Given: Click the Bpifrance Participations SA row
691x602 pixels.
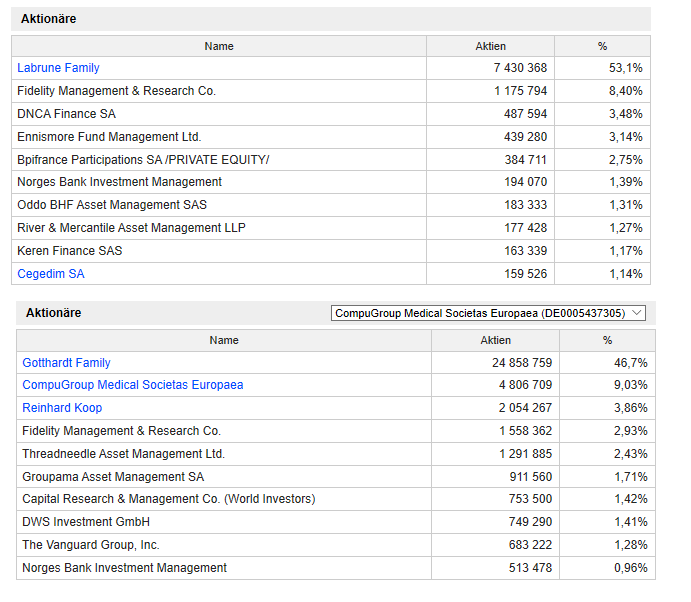Looking at the screenshot, I should (143, 160).
